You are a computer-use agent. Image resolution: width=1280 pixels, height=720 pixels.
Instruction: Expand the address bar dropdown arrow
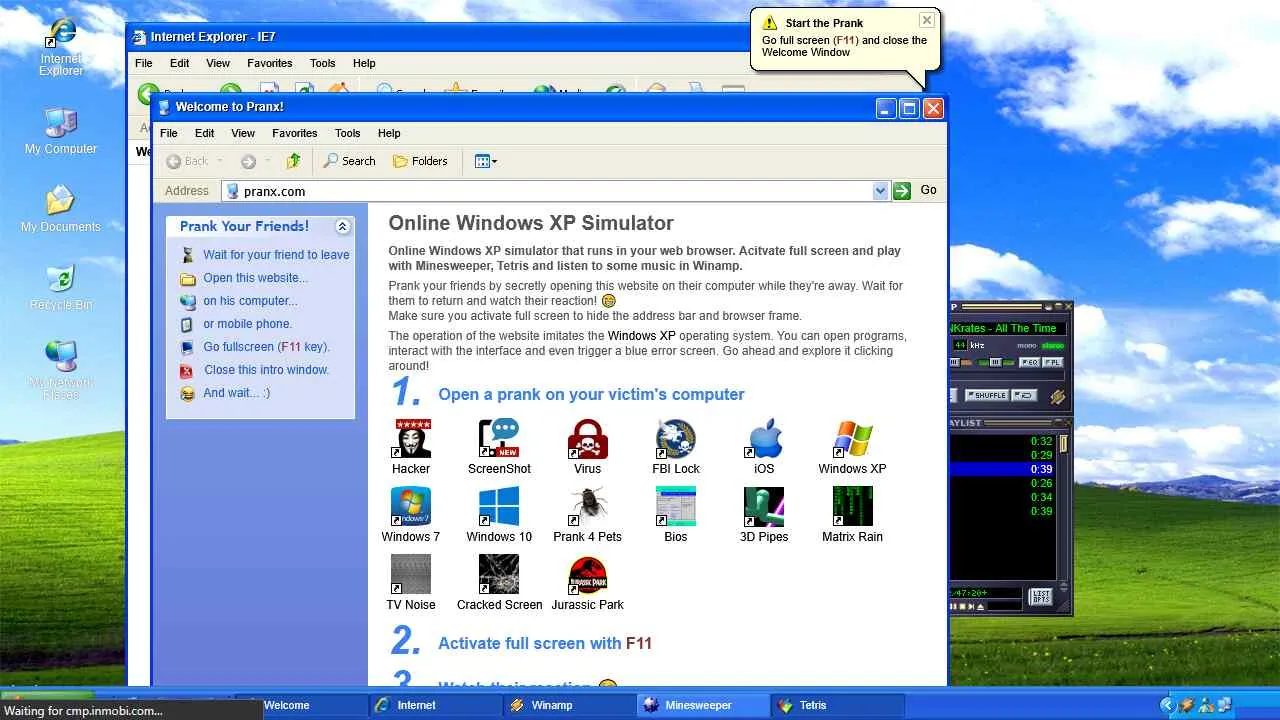(880, 191)
